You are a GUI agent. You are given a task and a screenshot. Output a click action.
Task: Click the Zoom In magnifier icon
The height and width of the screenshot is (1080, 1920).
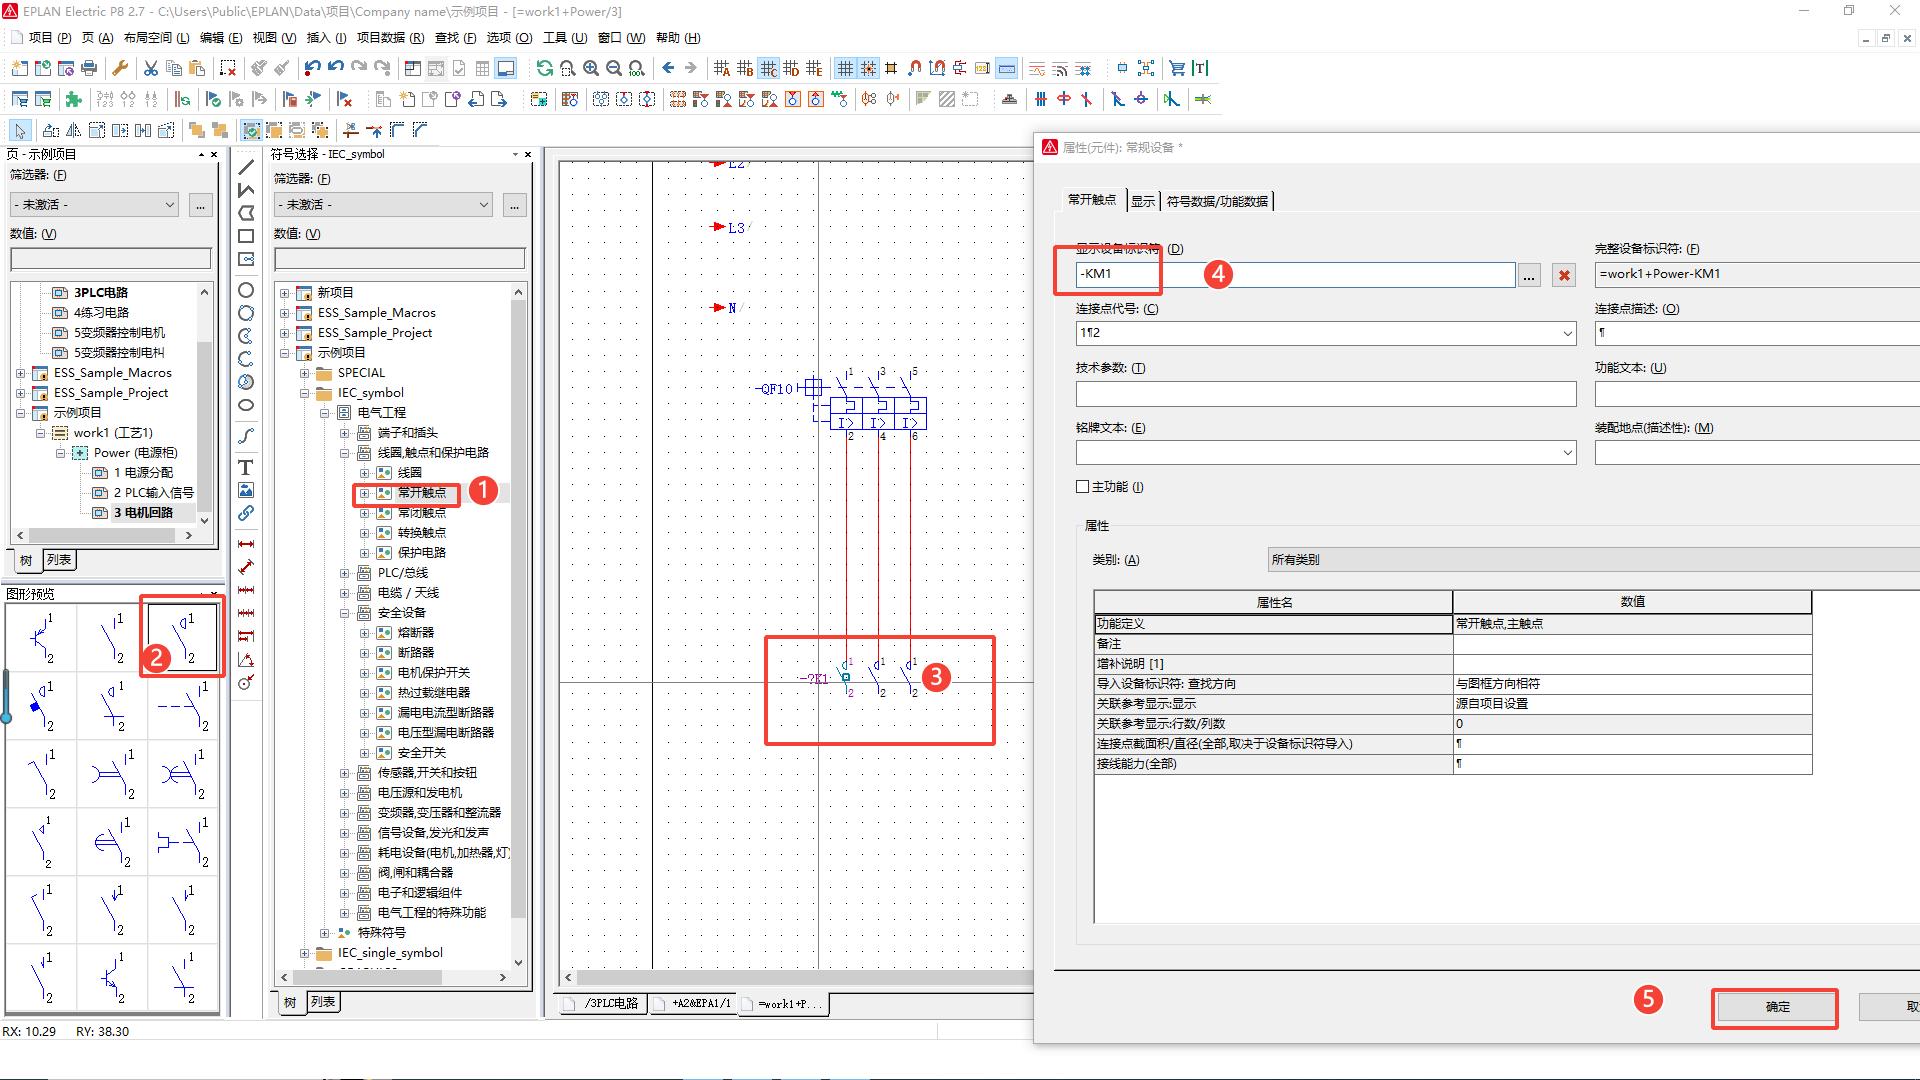(591, 68)
